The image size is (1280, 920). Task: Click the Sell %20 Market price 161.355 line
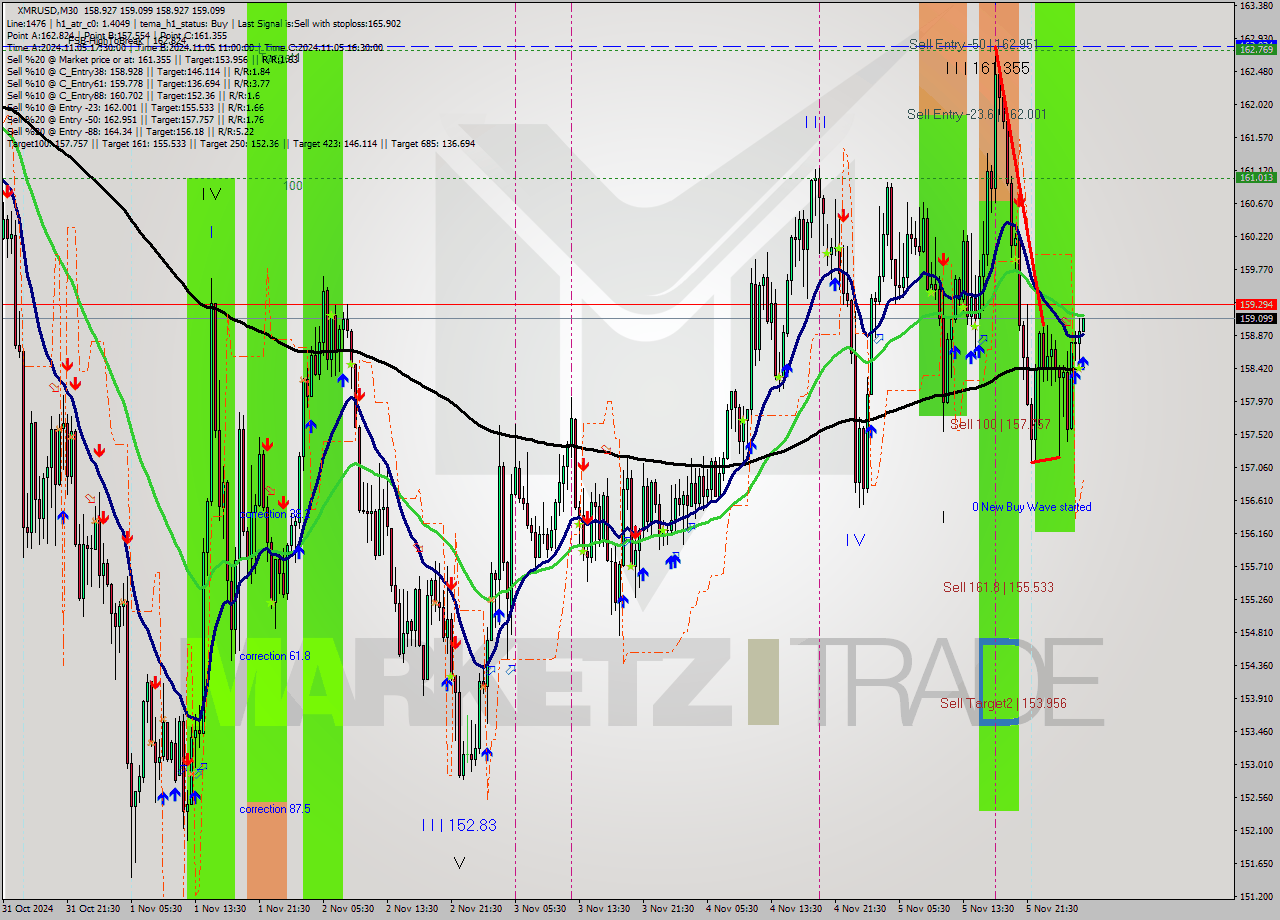152,59
